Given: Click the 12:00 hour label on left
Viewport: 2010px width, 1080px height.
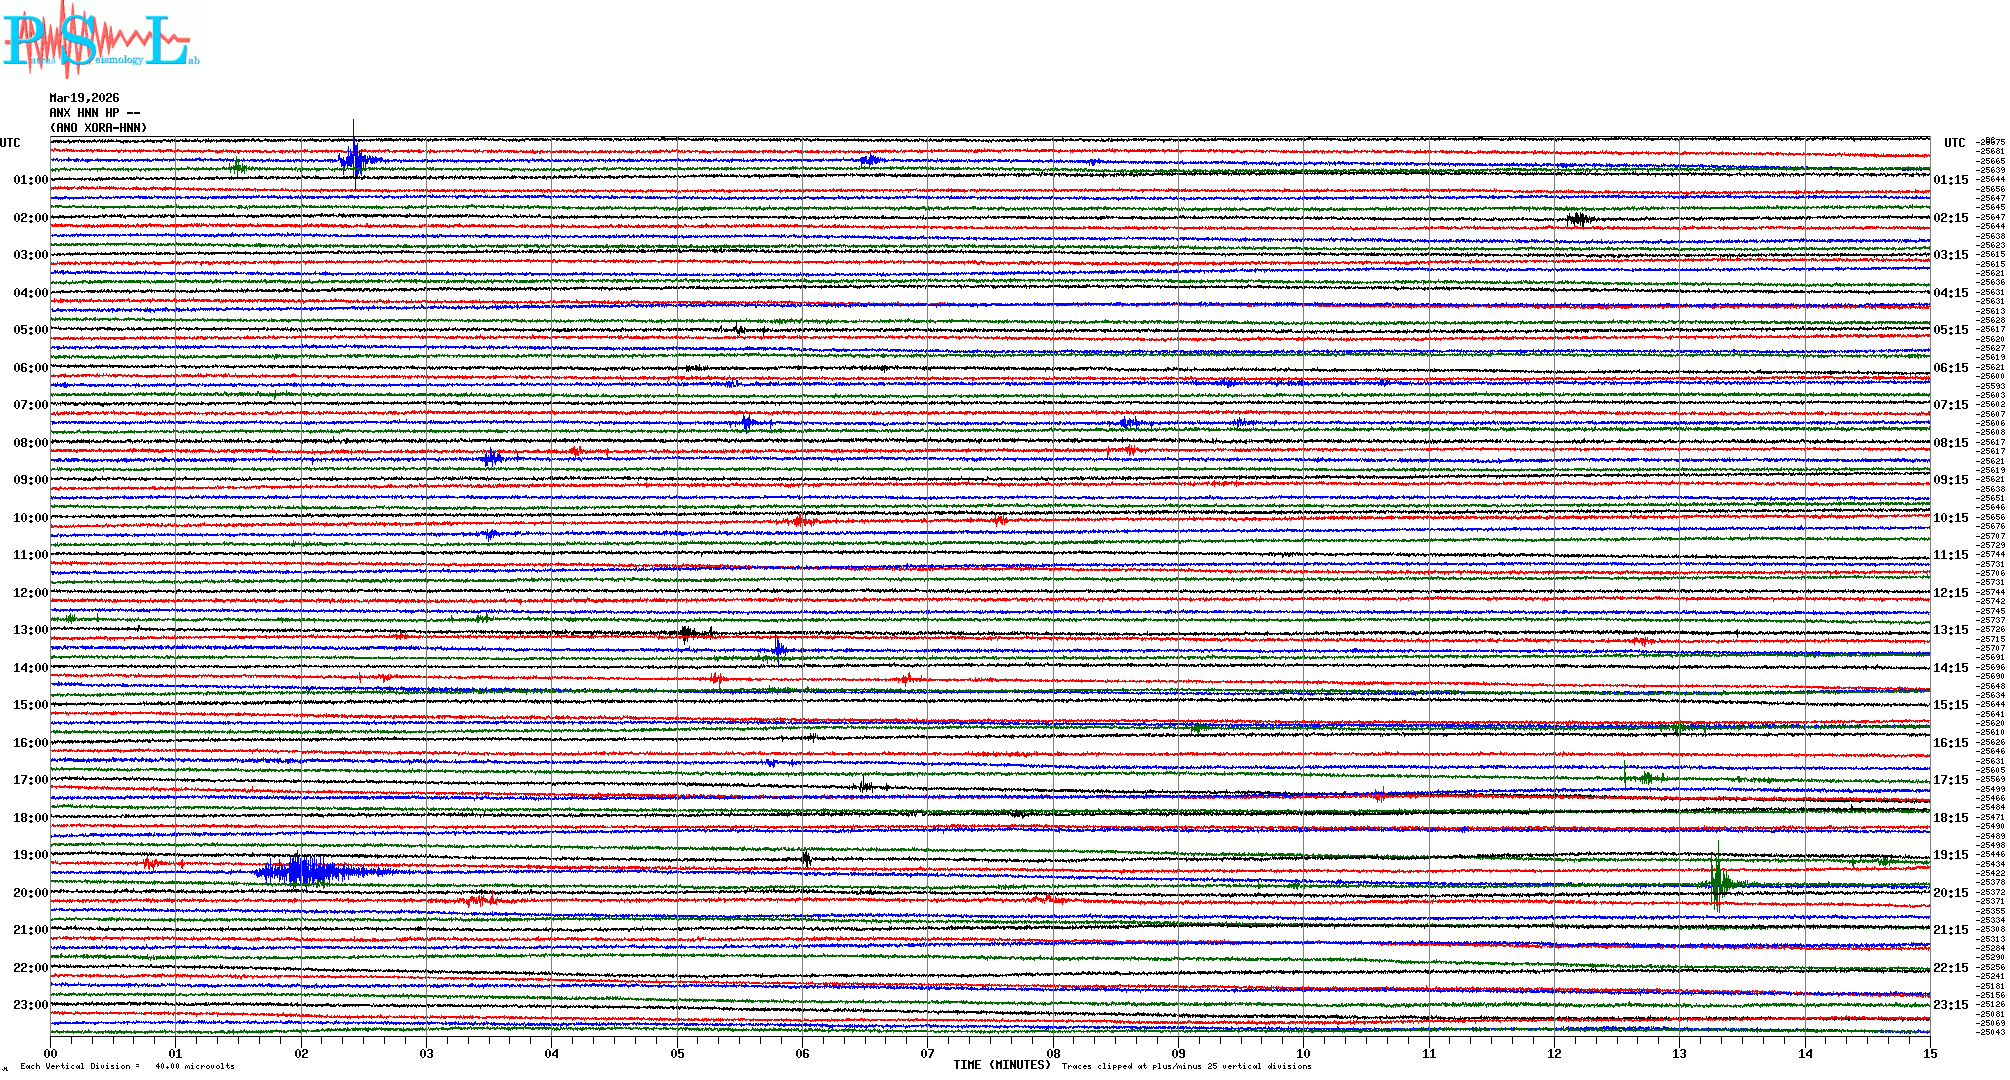Looking at the screenshot, I should coord(30,593).
